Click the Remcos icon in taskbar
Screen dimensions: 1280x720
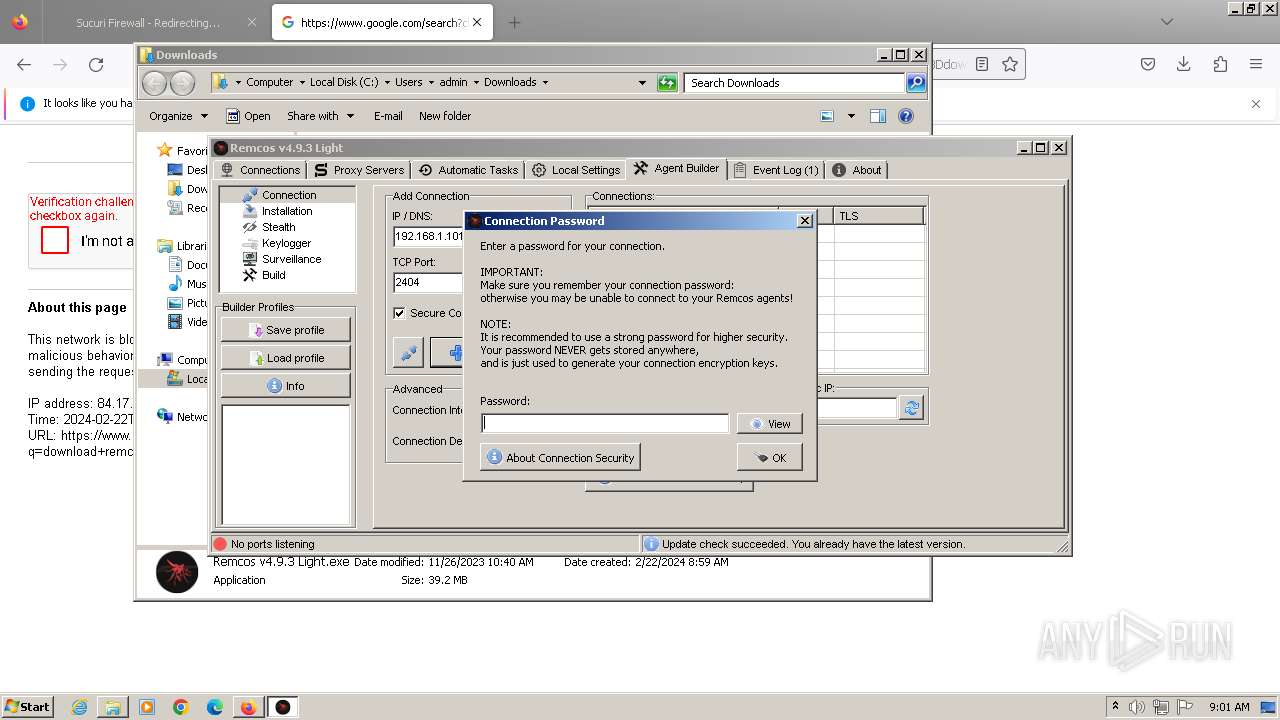tap(283, 707)
